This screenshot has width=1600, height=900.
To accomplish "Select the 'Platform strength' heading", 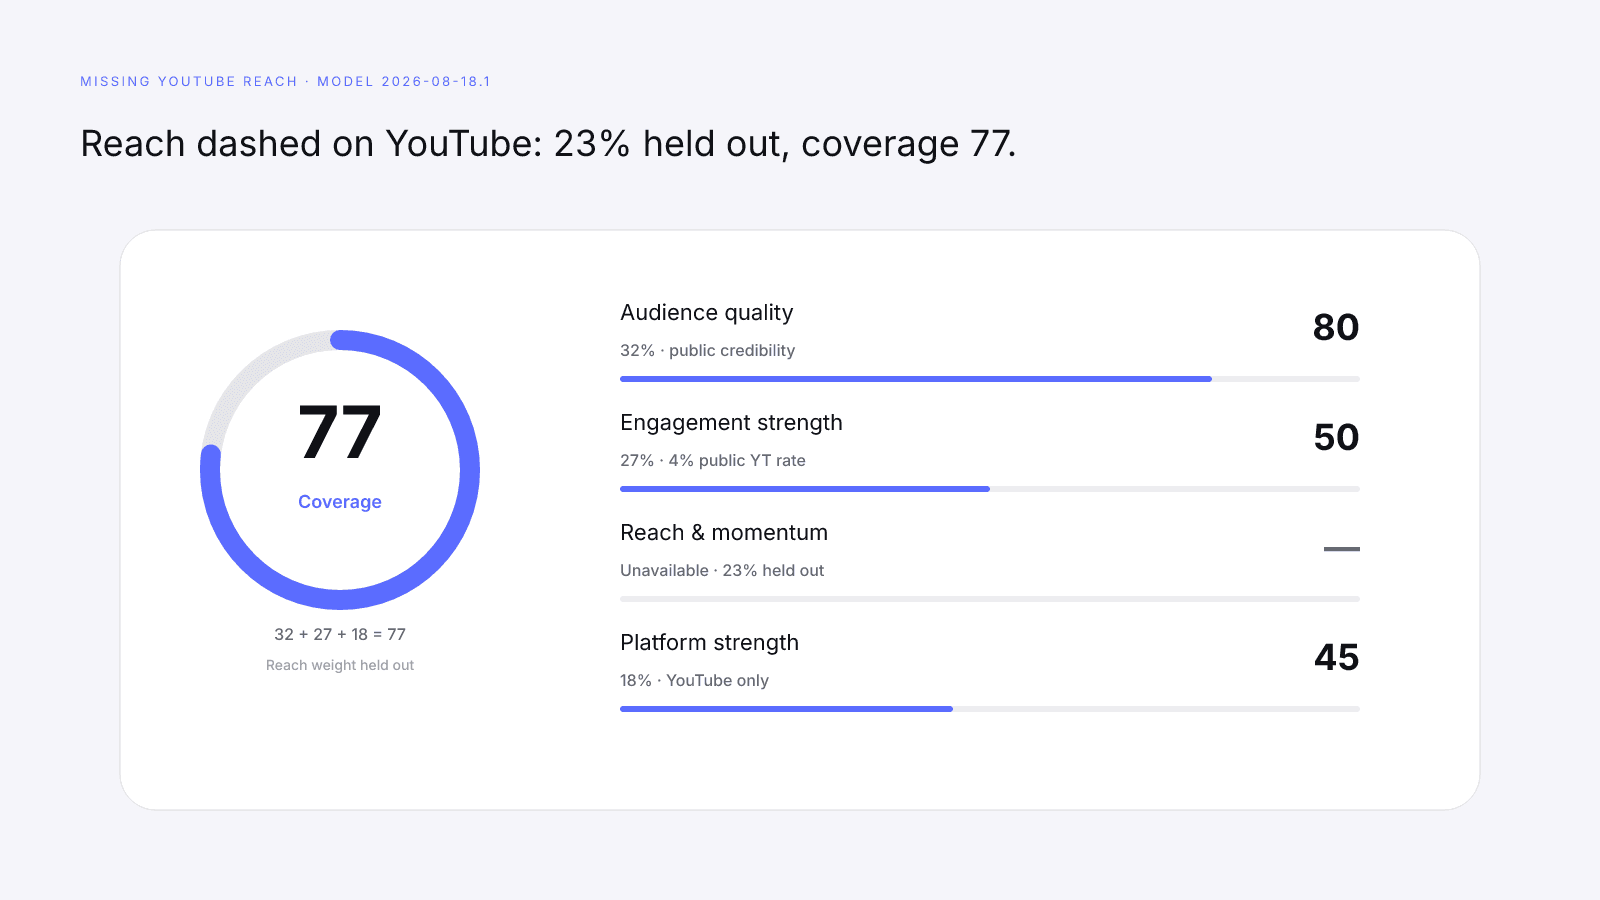I will click(710, 643).
